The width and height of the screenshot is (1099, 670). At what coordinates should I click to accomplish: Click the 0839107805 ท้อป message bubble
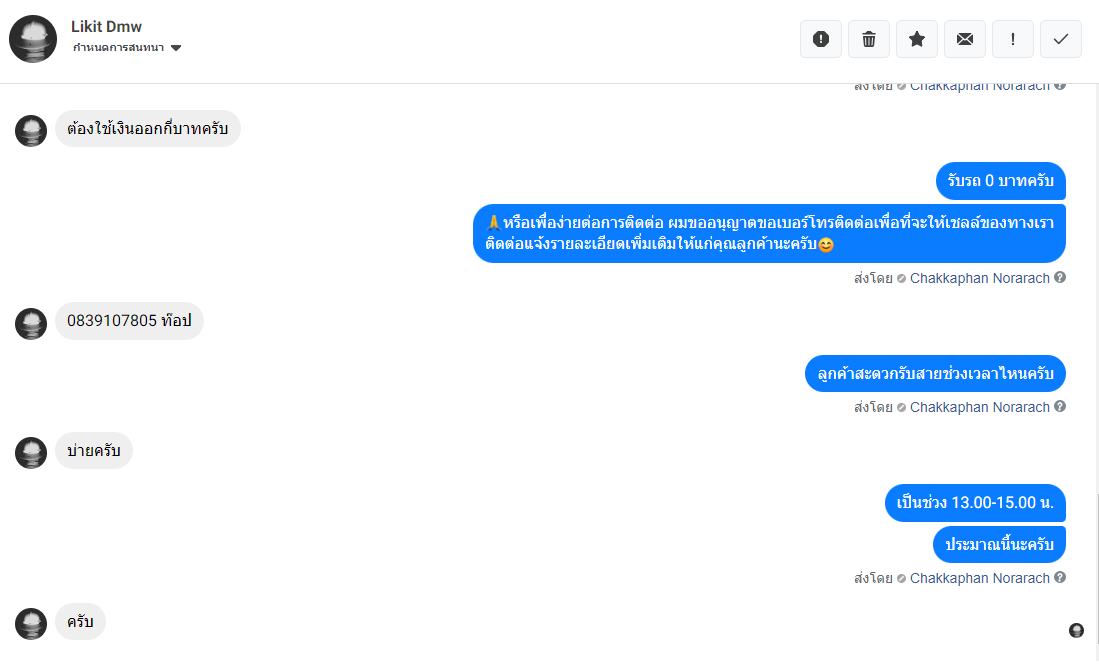[x=129, y=321]
